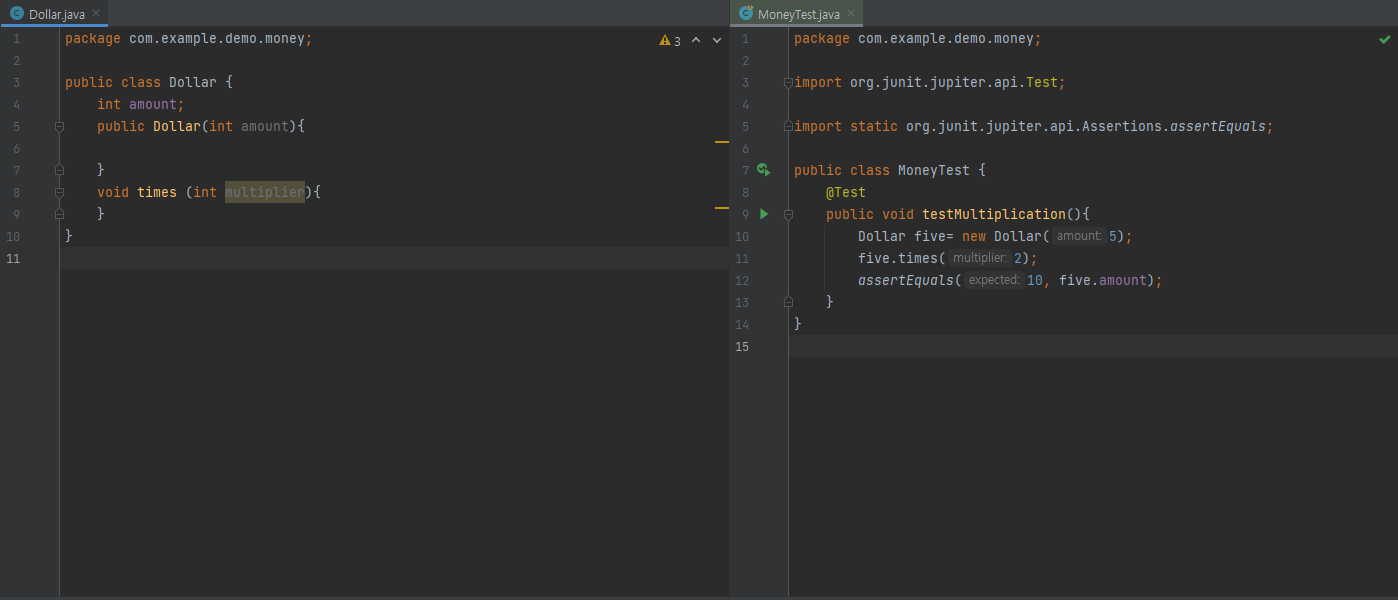Viewport: 1398px width, 600px height.
Task: Click the 'int amount;' field declaration
Action: 141,105
